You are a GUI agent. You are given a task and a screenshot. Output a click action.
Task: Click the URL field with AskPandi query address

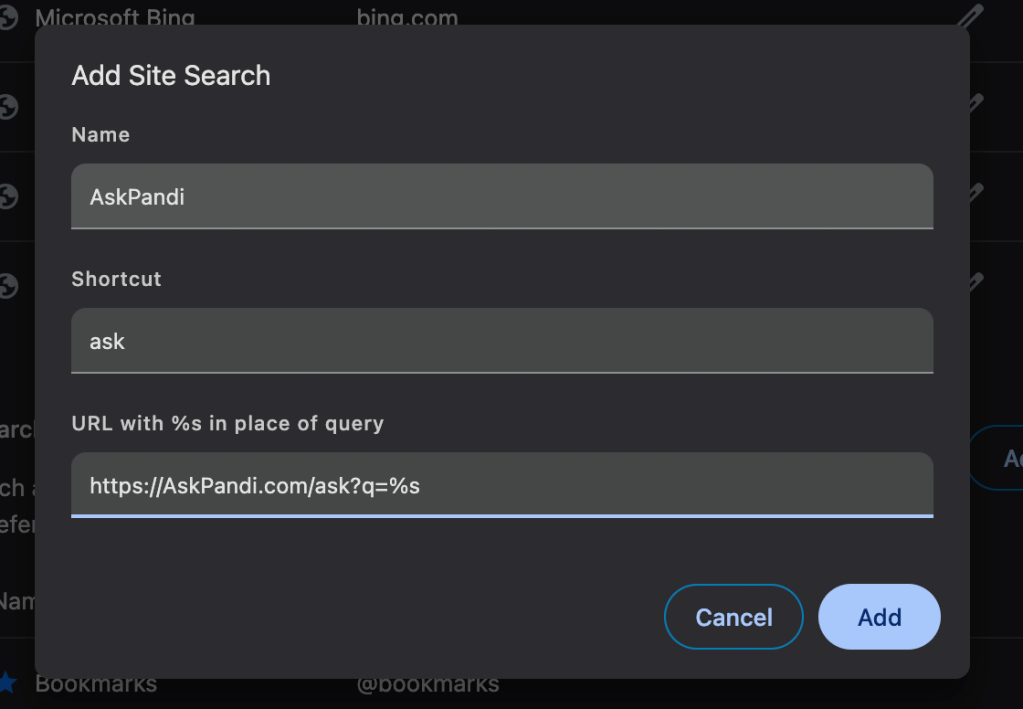coord(502,486)
